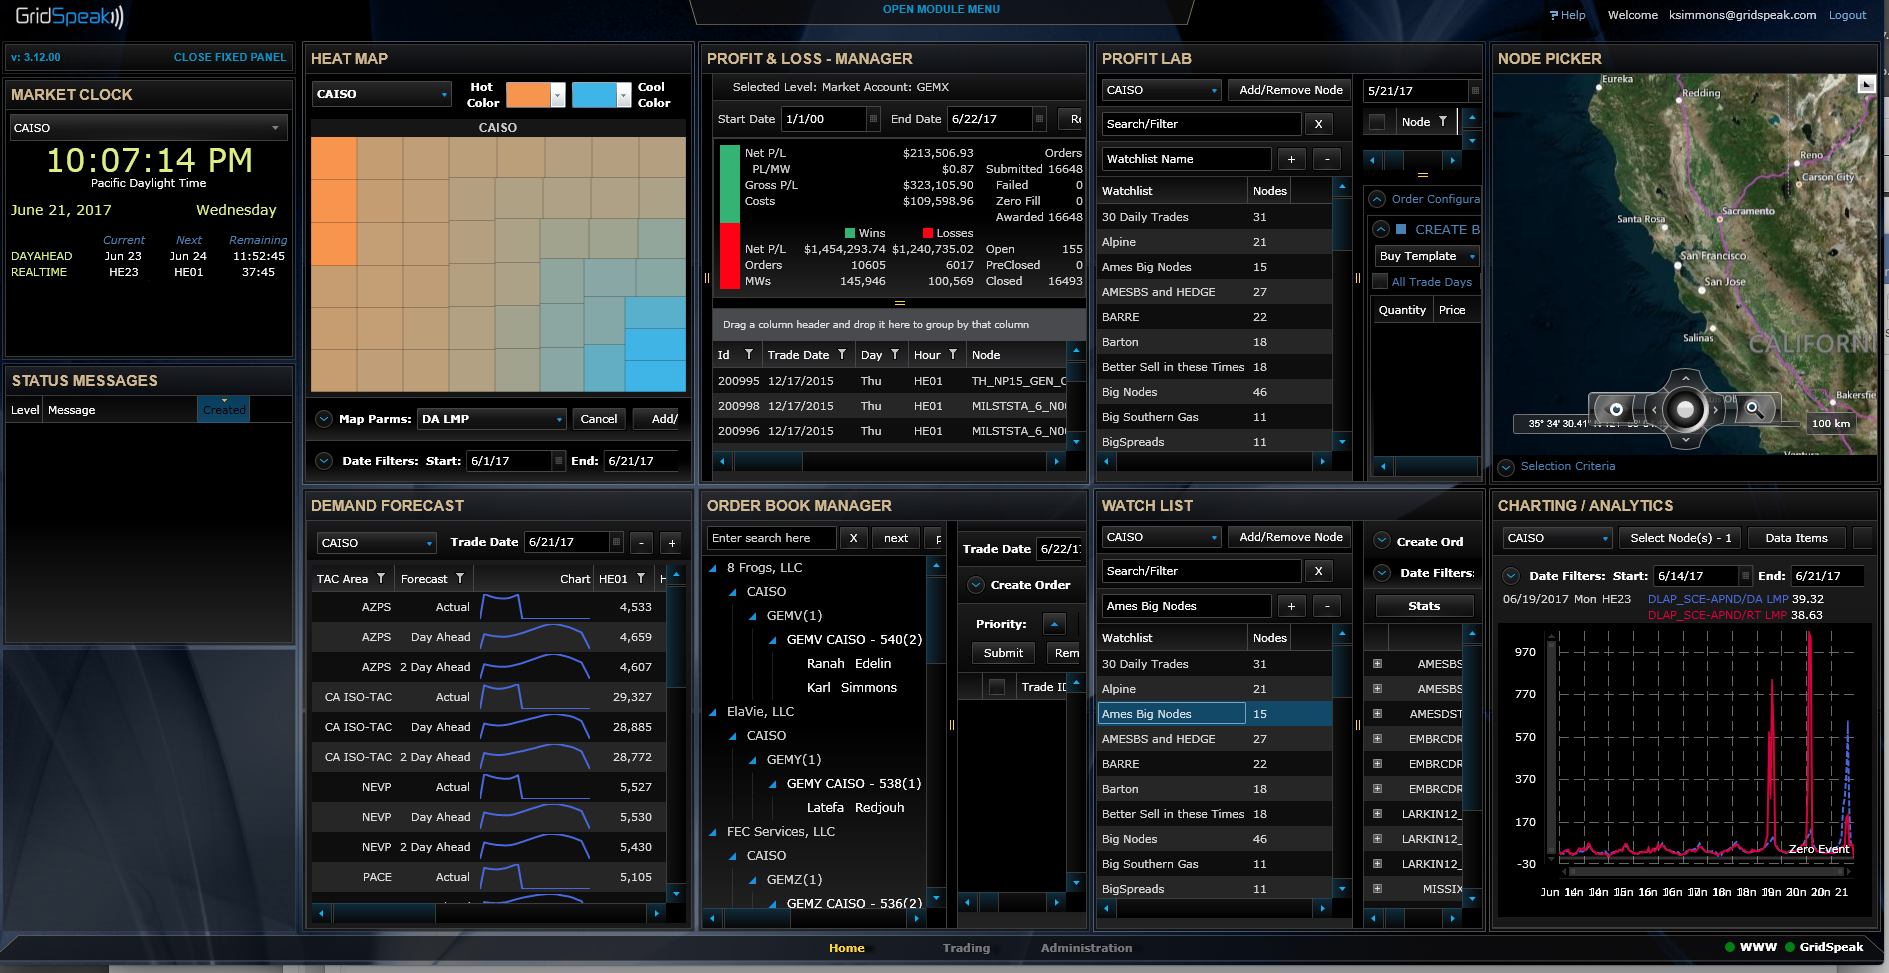This screenshot has width=1889, height=973.
Task: Open End Date calendar picker in Profit & Loss
Action: [1039, 119]
